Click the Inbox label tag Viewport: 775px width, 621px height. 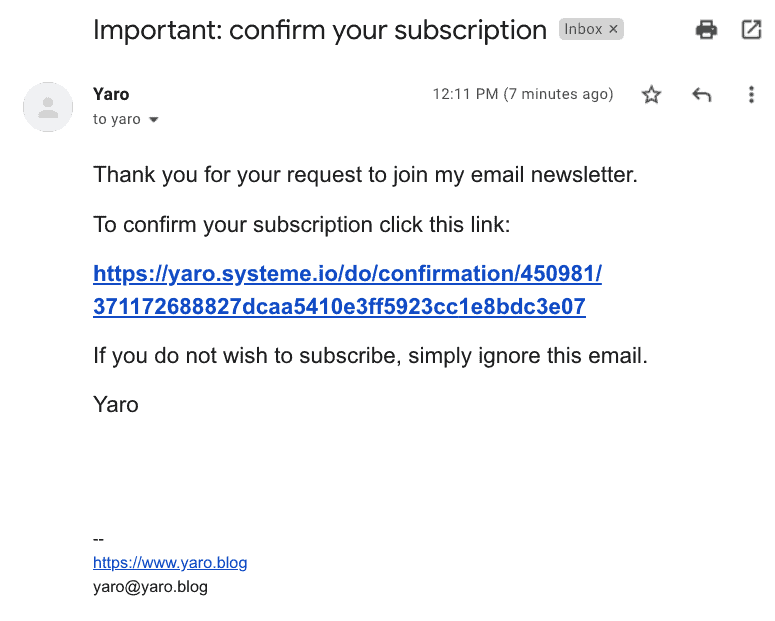tap(583, 30)
